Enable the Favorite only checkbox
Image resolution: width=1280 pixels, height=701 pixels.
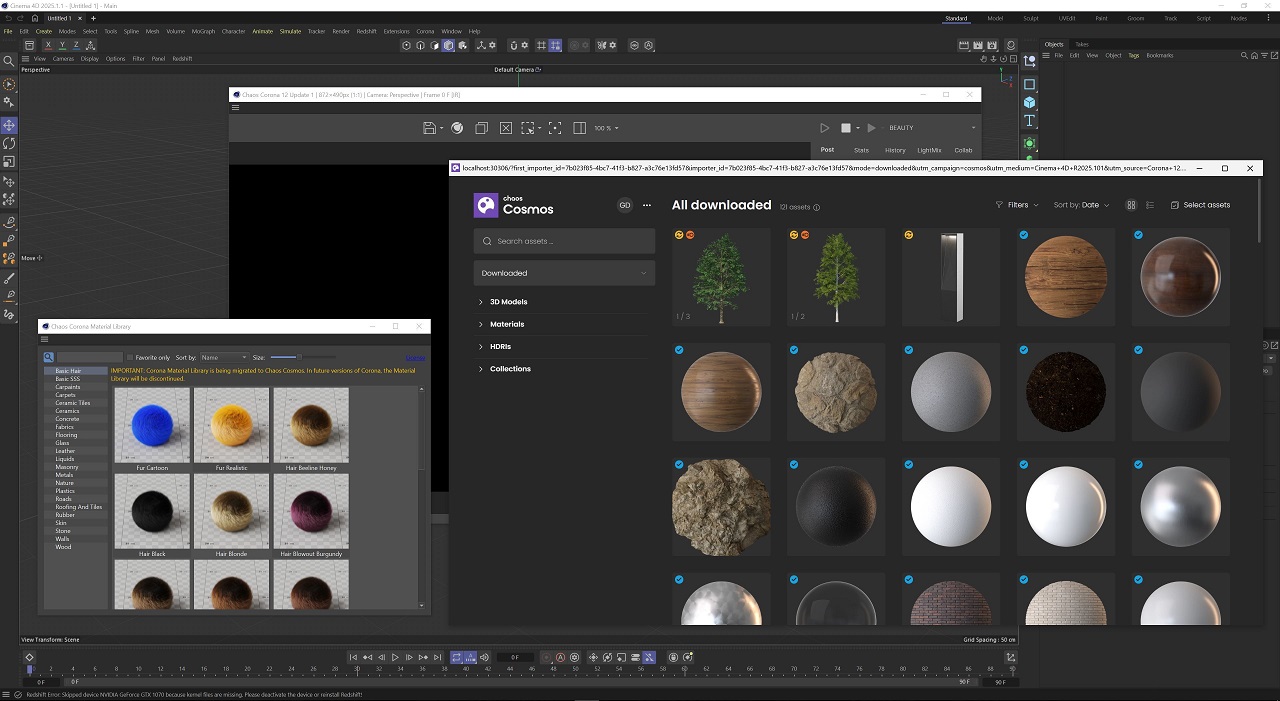(130, 357)
